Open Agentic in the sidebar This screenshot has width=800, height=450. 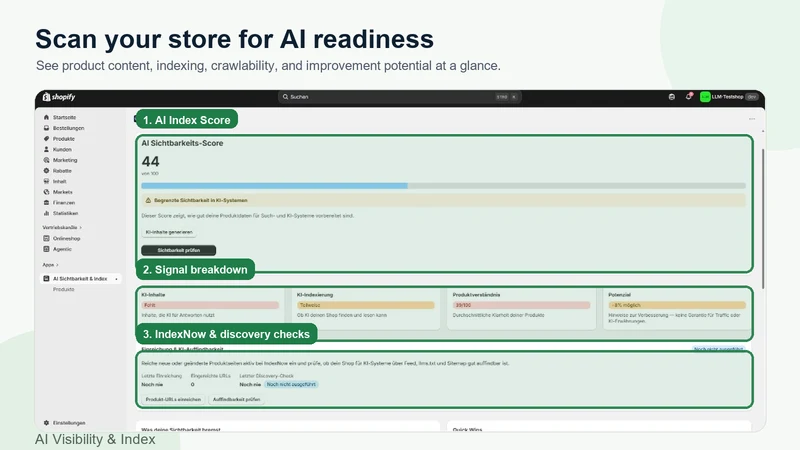click(62, 249)
